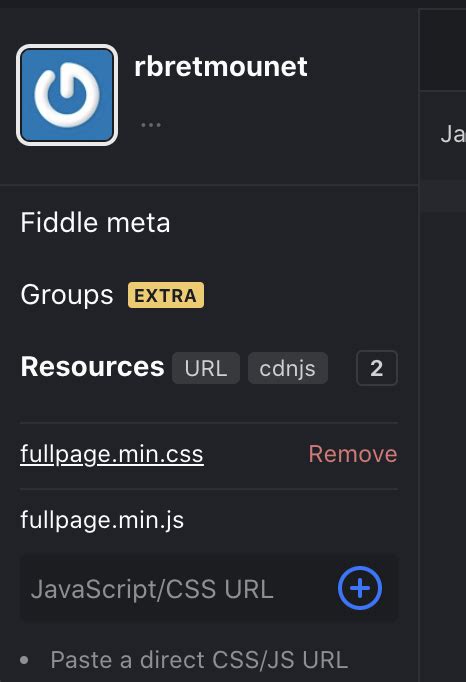This screenshot has height=682, width=466.
Task: Select the fullpage.min.js resource entry
Action: click(x=102, y=520)
